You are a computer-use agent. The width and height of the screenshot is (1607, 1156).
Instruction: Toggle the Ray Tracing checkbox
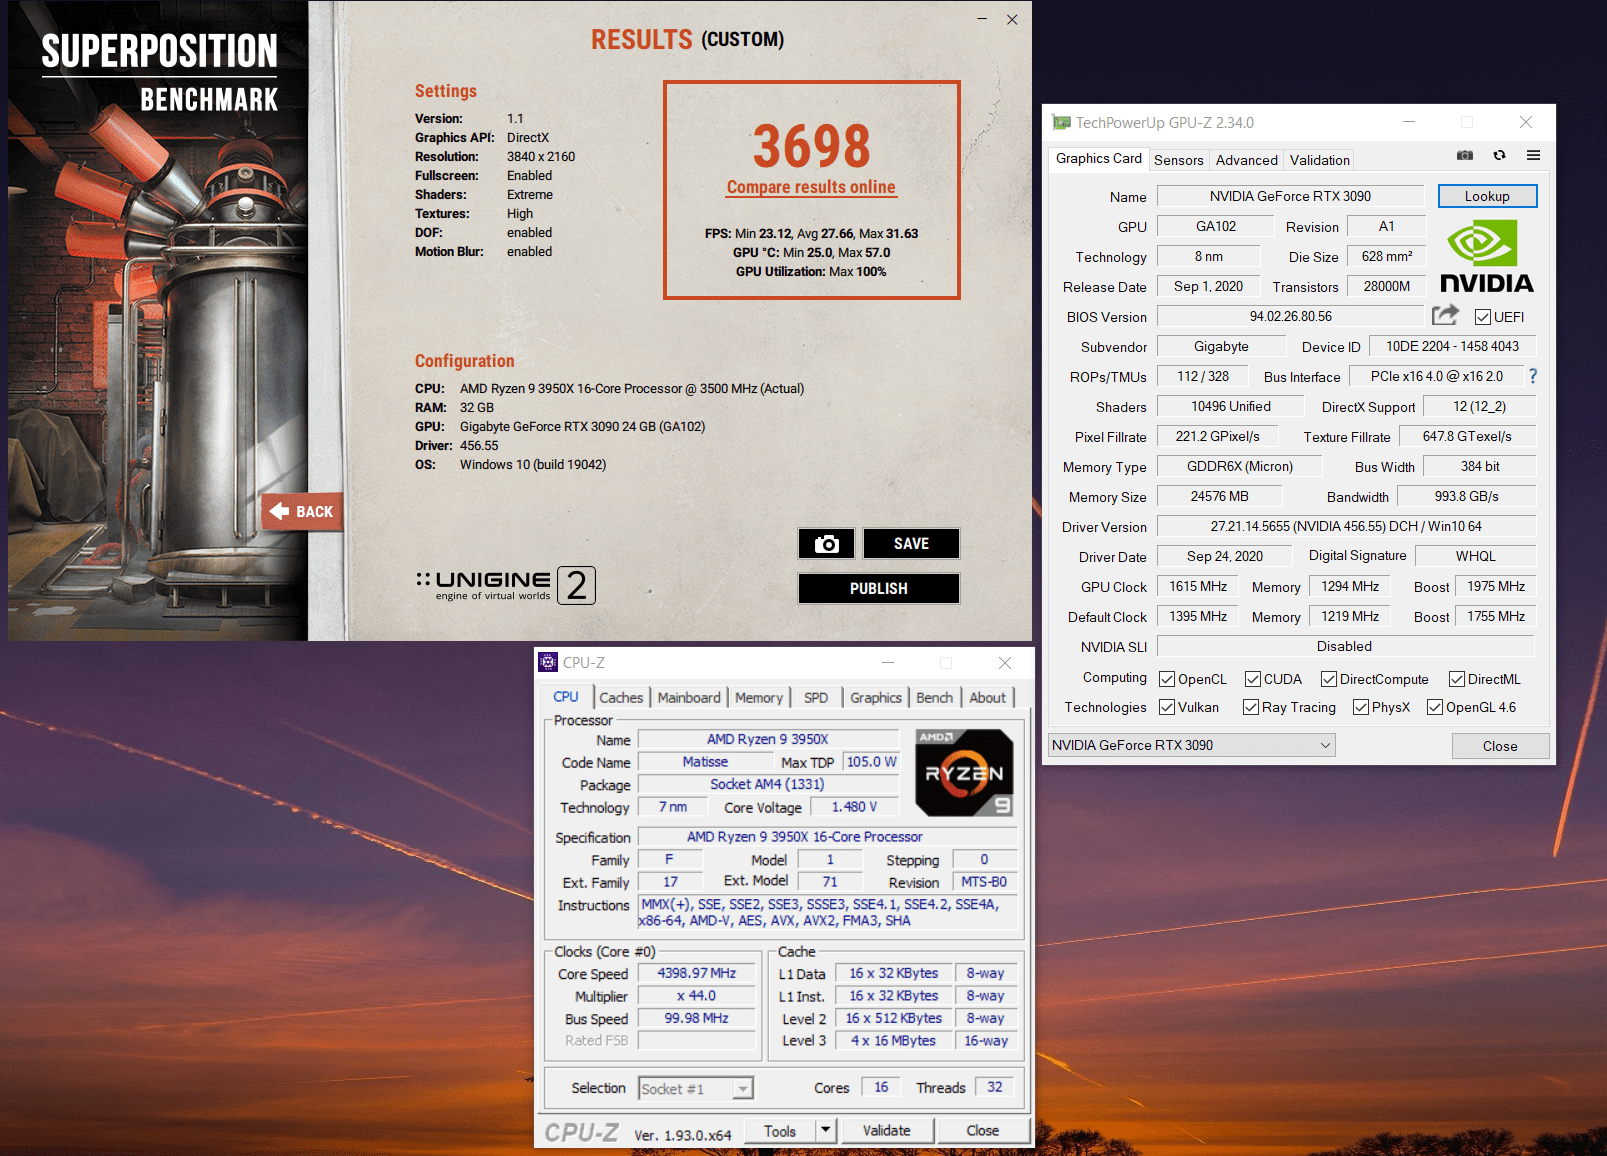(1251, 707)
